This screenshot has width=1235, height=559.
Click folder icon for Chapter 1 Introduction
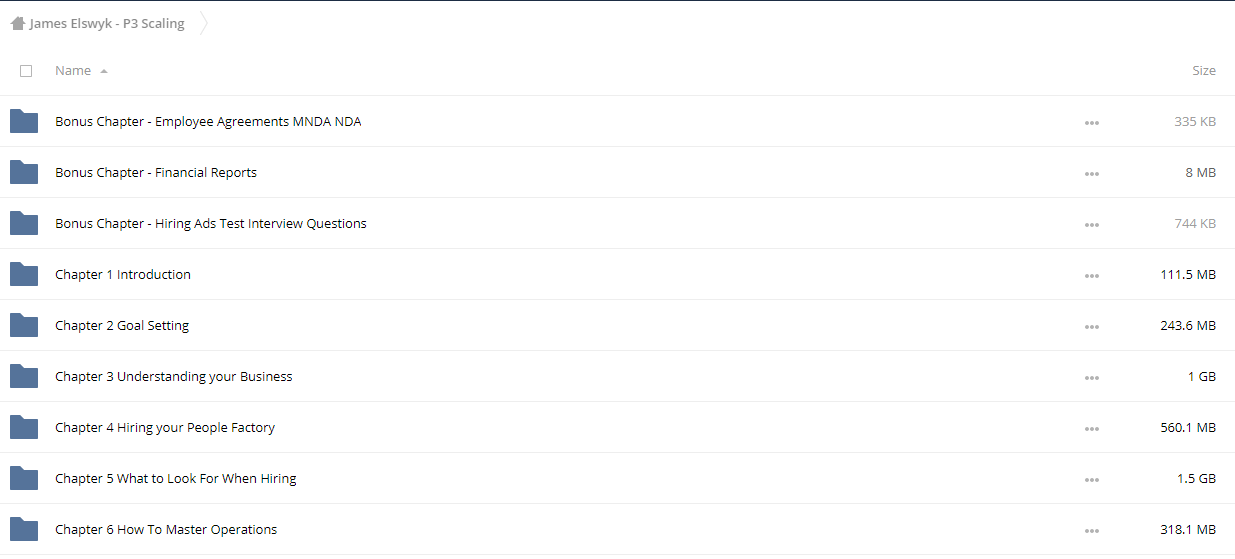24,274
